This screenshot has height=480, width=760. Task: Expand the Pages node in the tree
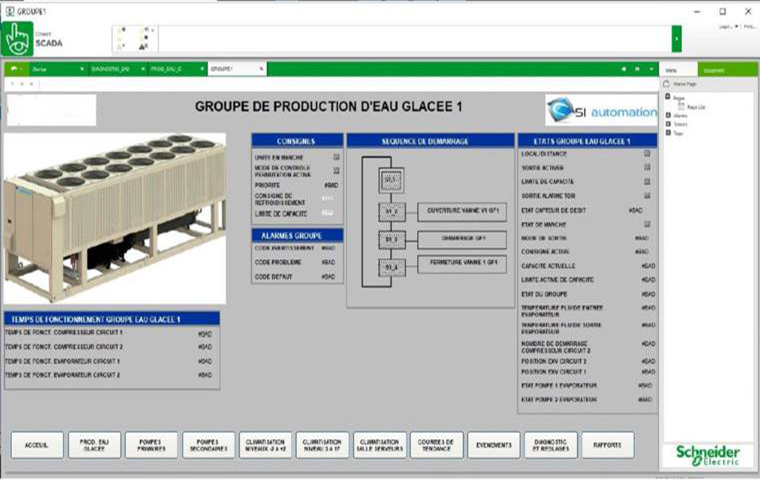coord(668,98)
